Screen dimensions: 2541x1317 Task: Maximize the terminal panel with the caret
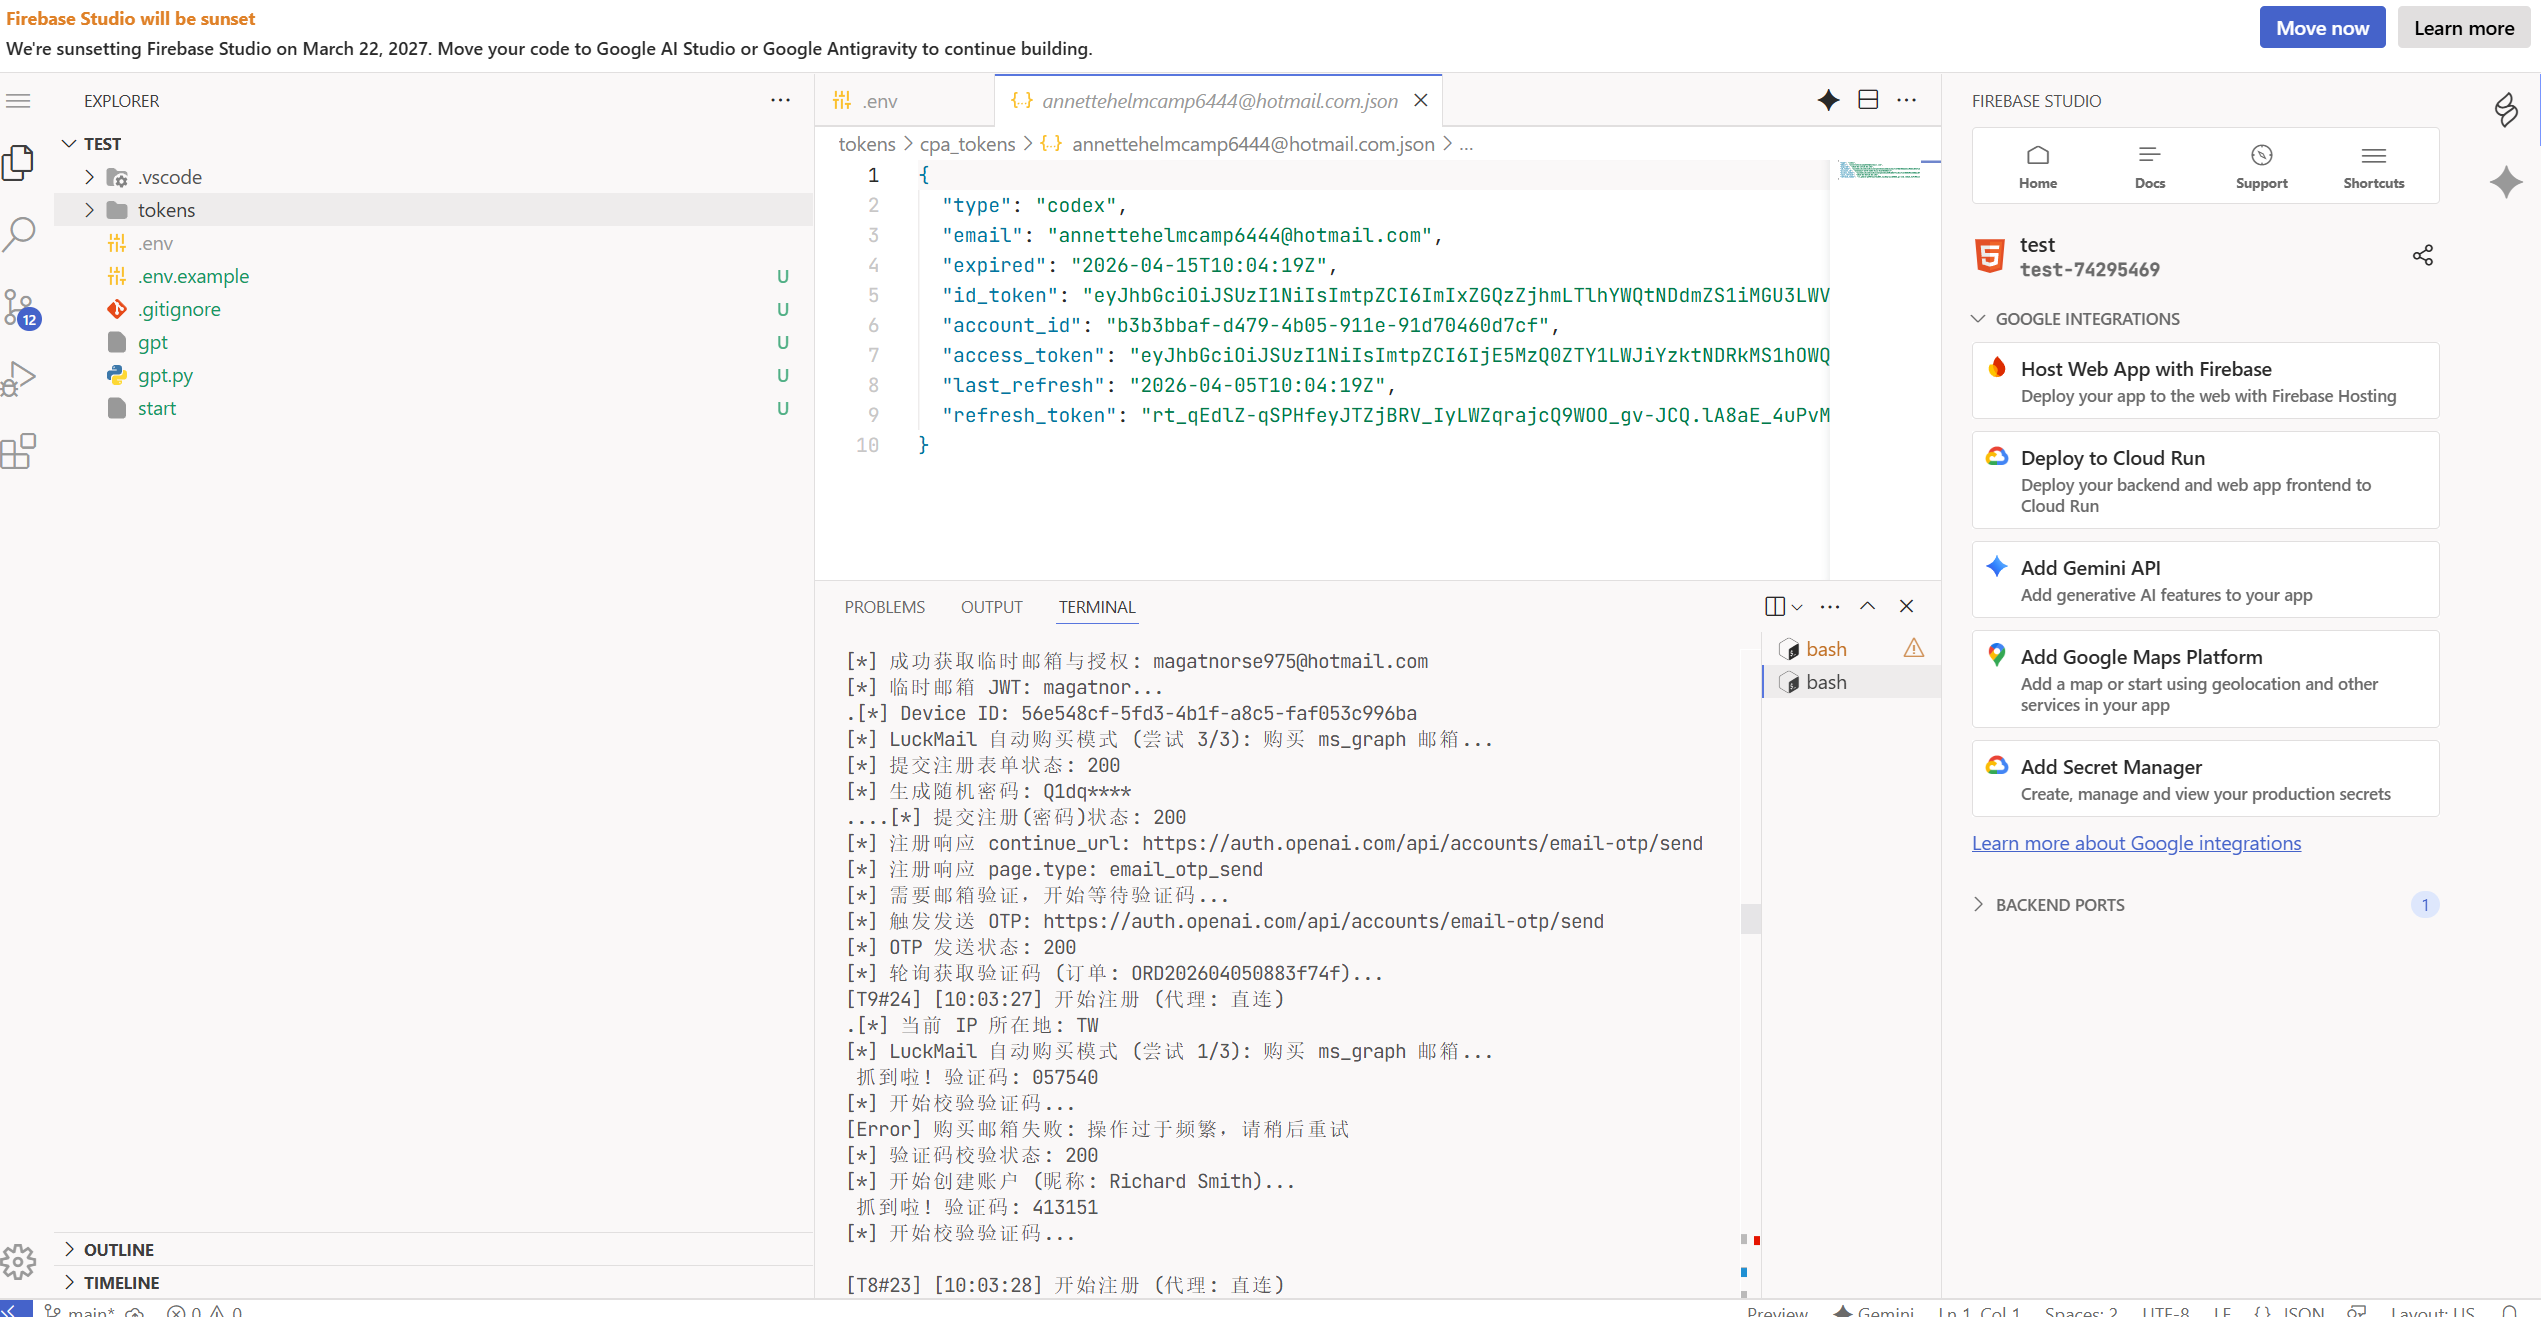[x=1867, y=606]
